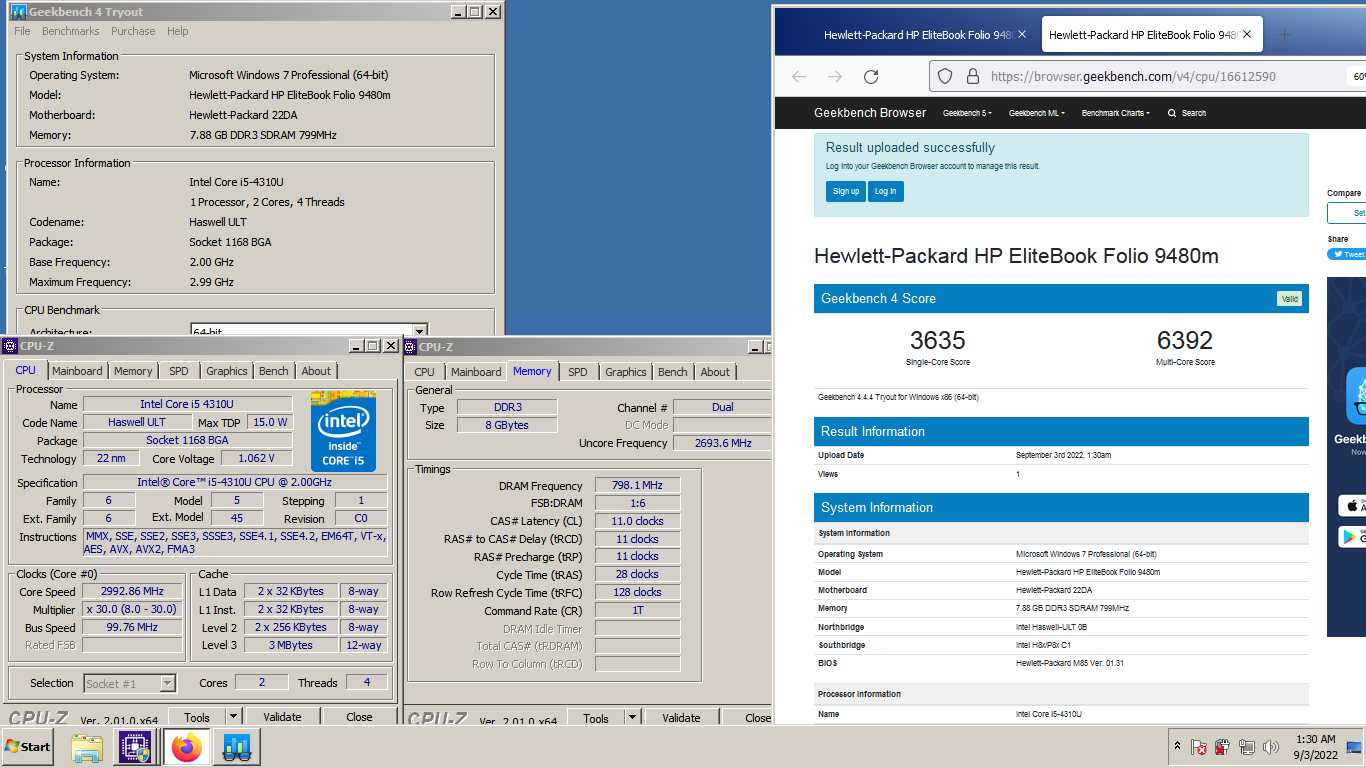Switch to Bench tab in CPU-Z Memory-tab window
This screenshot has height=768, width=1366.
click(673, 372)
